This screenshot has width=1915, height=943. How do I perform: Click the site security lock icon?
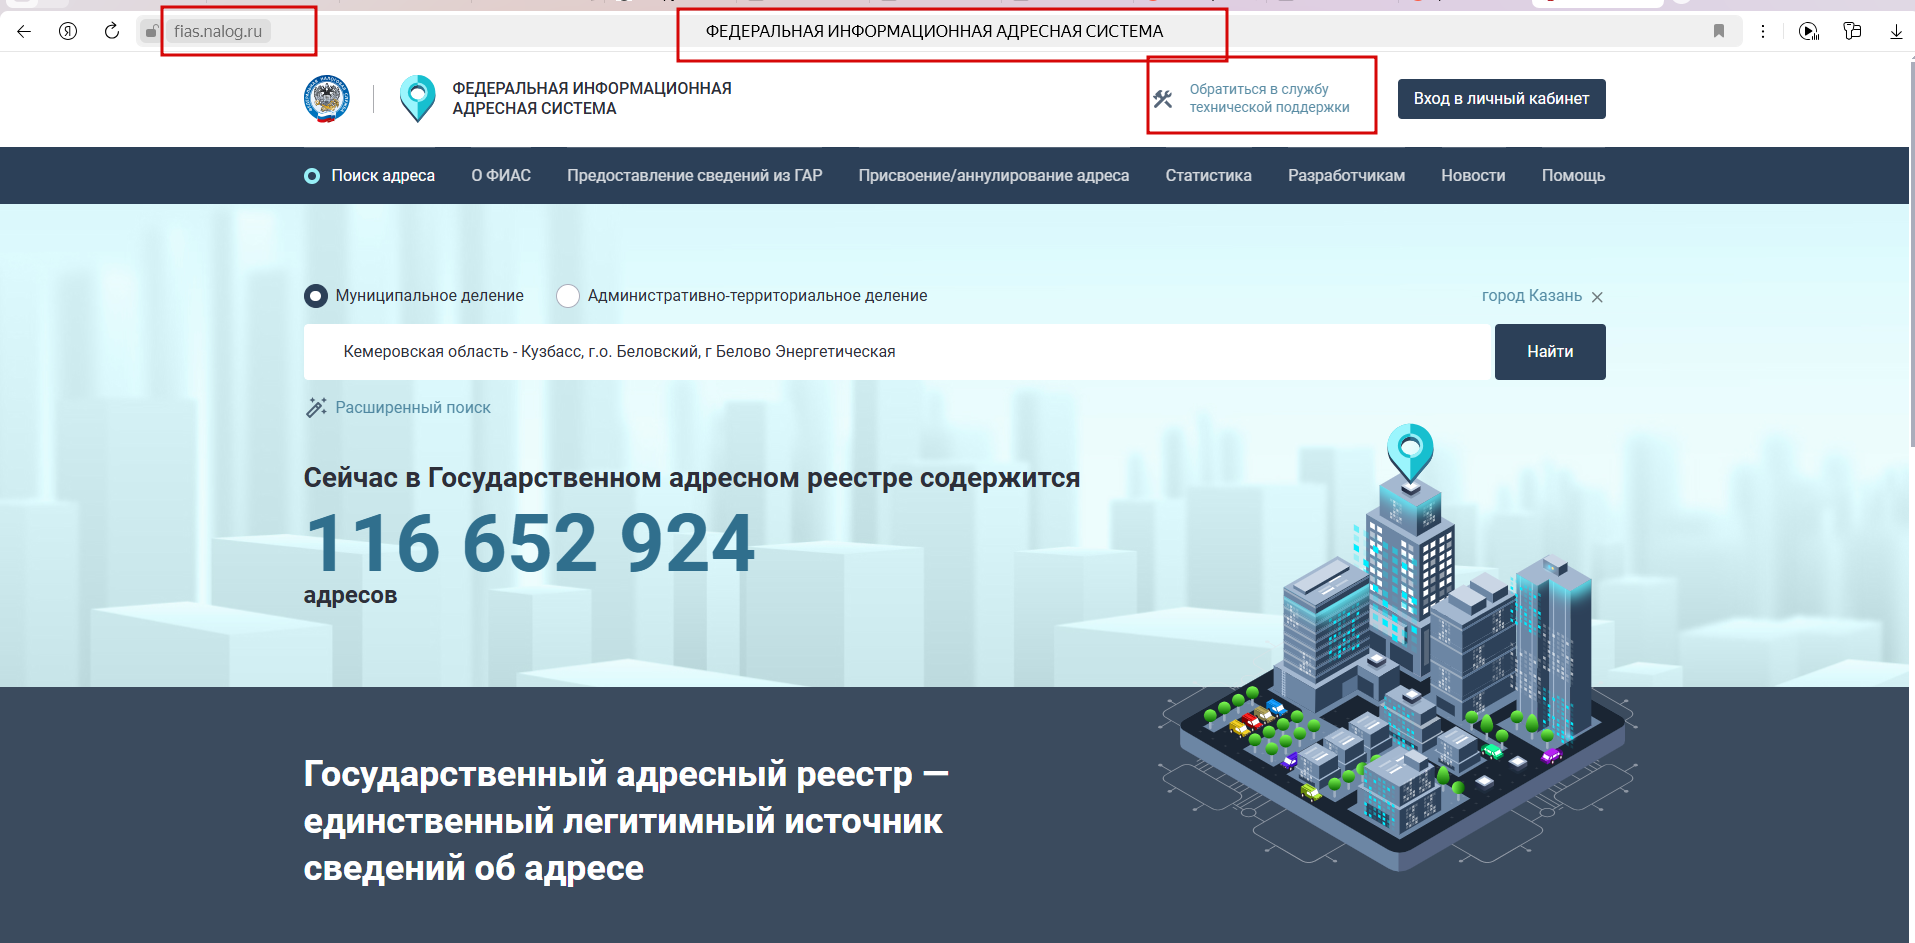[151, 31]
